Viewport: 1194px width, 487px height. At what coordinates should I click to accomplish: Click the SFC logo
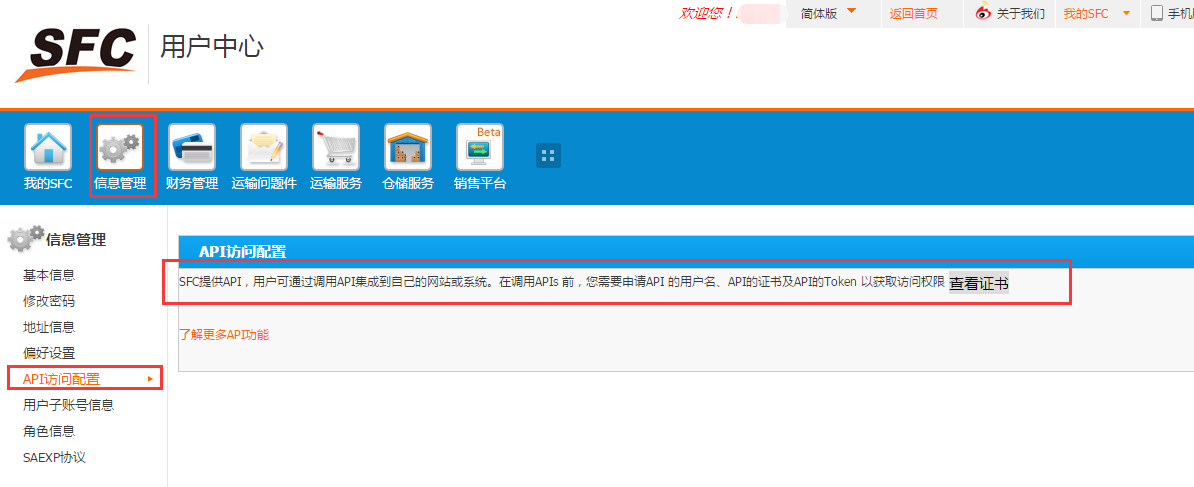(x=76, y=52)
